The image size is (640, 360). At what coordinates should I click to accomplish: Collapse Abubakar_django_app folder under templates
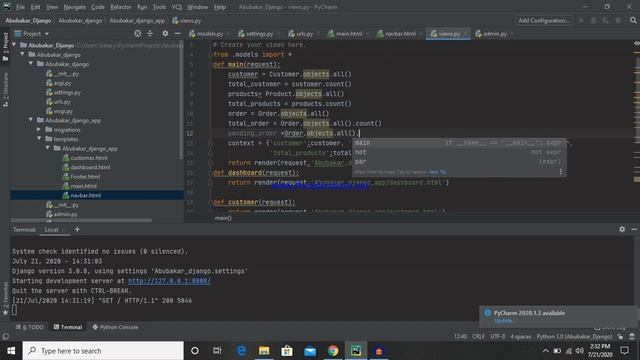click(x=48, y=148)
